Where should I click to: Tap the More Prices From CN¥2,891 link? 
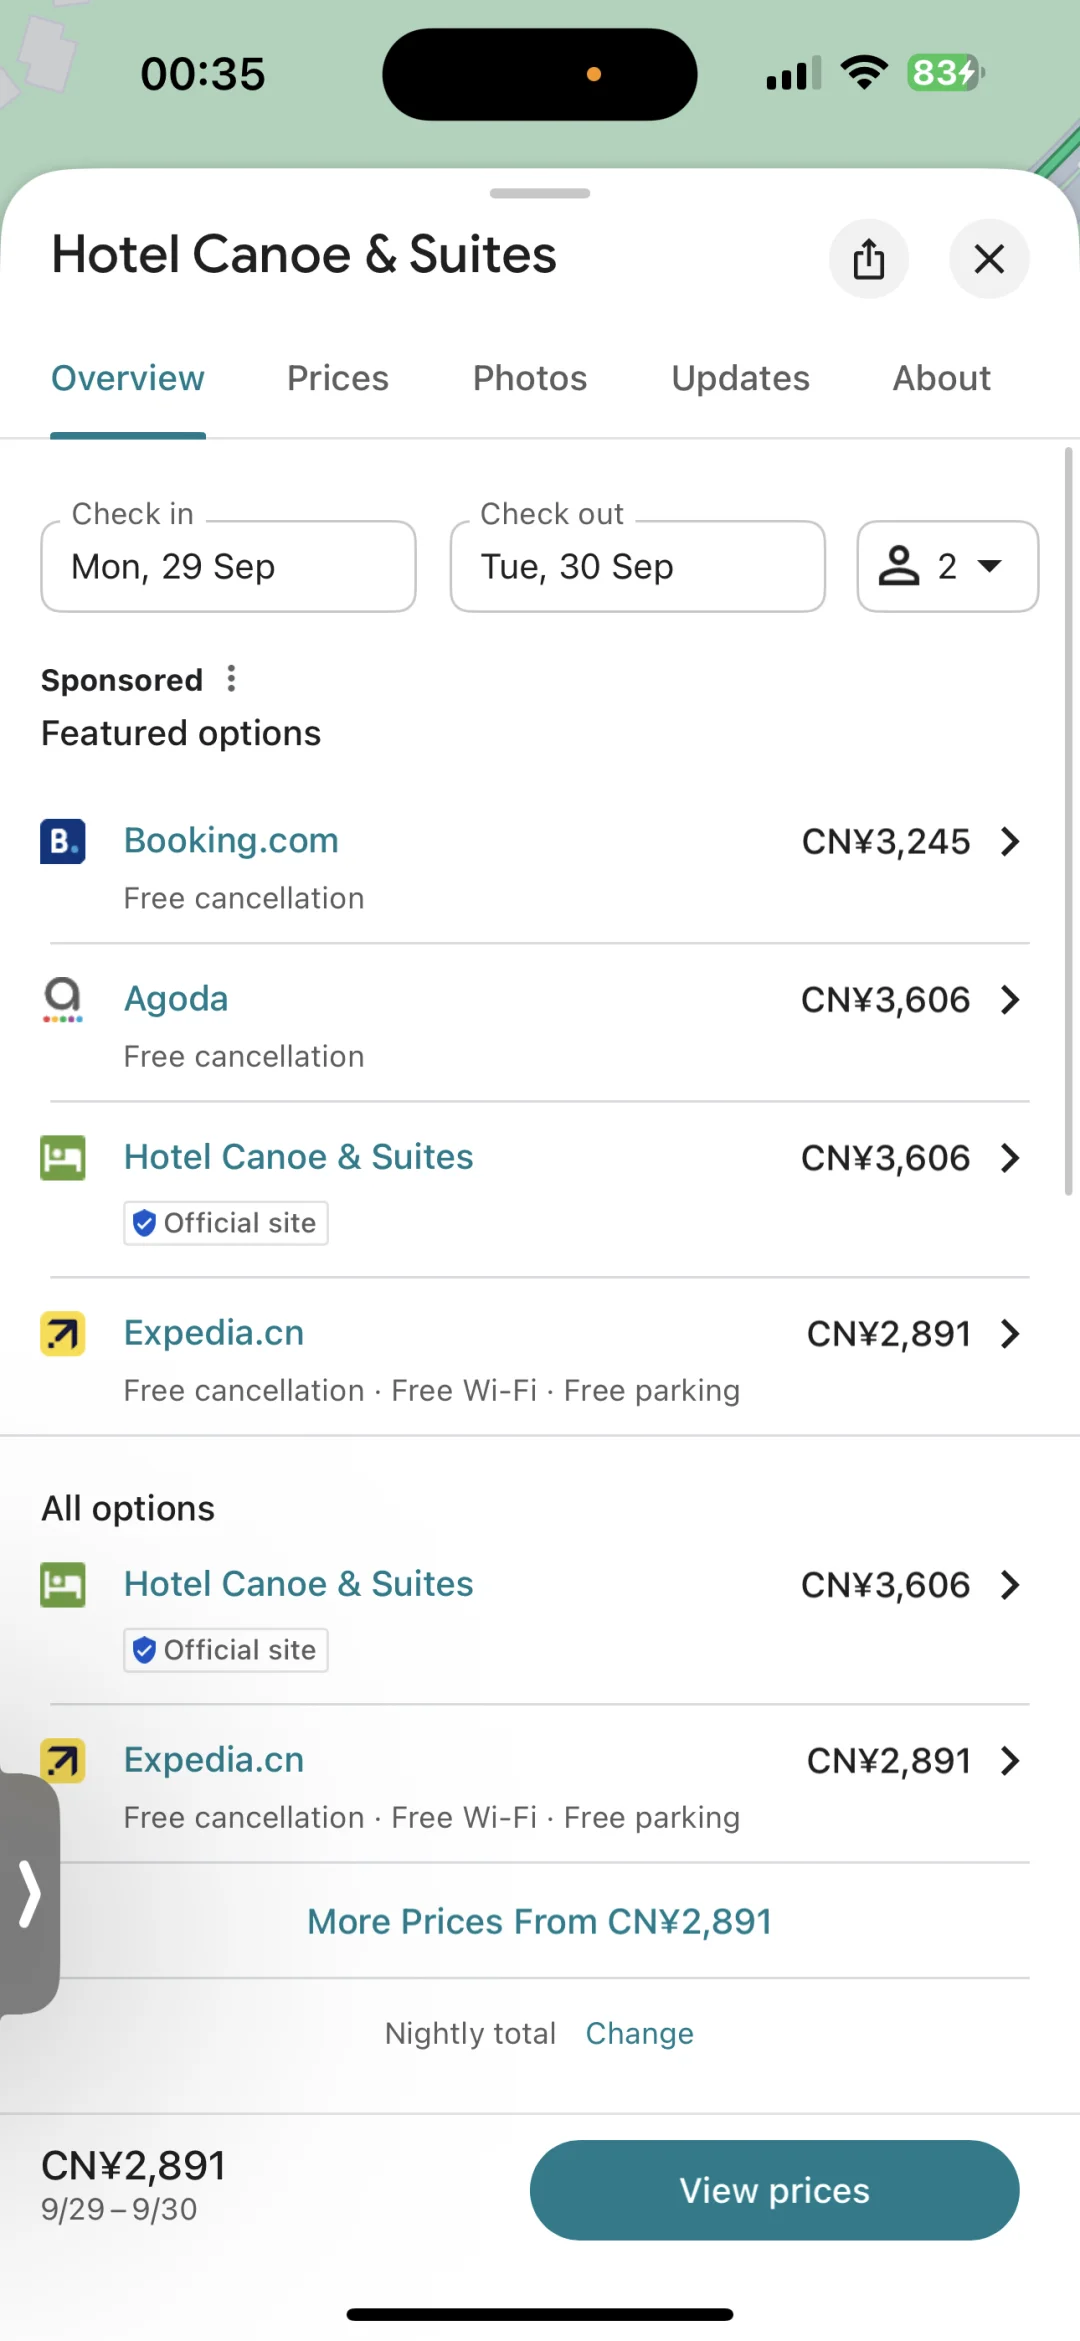click(539, 1922)
